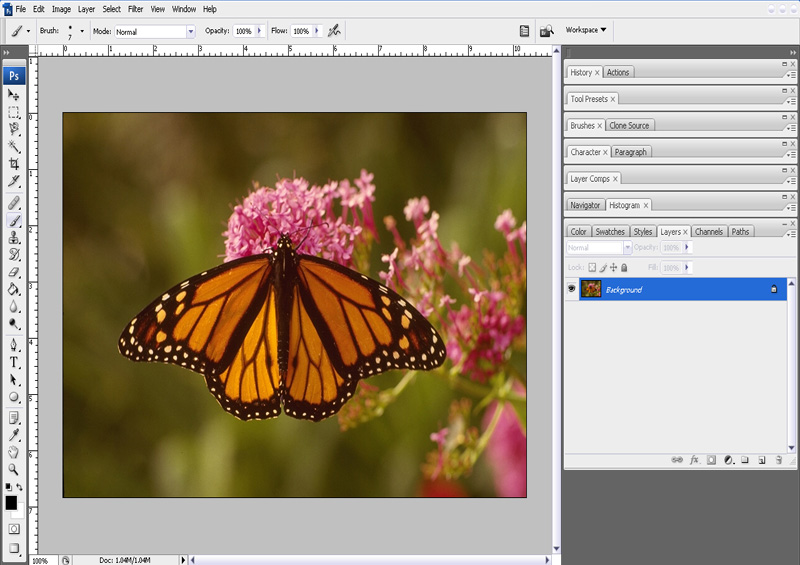
Task: Select the Dodge tool
Action: (x=14, y=324)
